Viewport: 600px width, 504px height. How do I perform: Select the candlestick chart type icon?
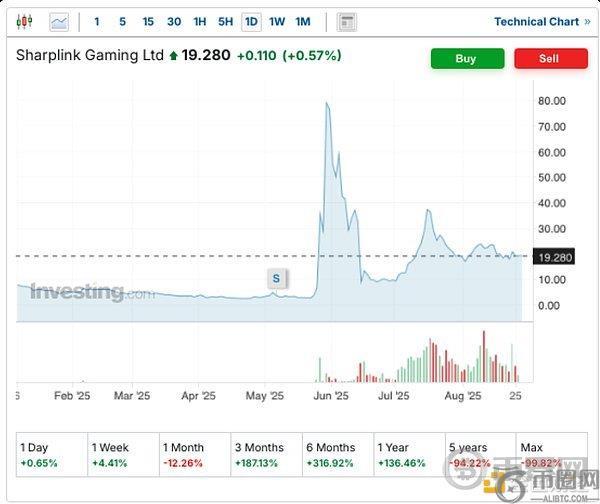(x=26, y=21)
